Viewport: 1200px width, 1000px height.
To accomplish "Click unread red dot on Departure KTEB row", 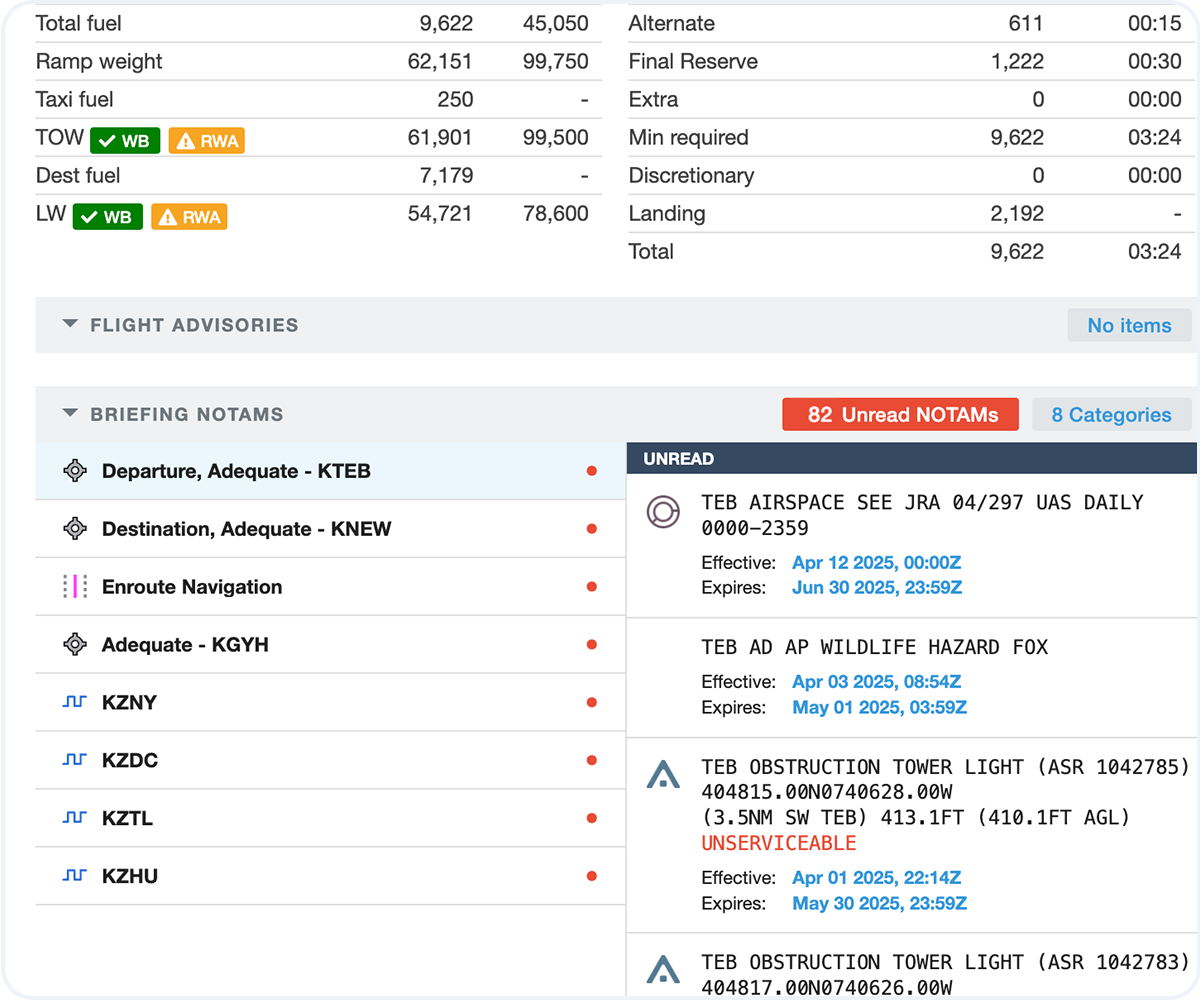I will [592, 471].
